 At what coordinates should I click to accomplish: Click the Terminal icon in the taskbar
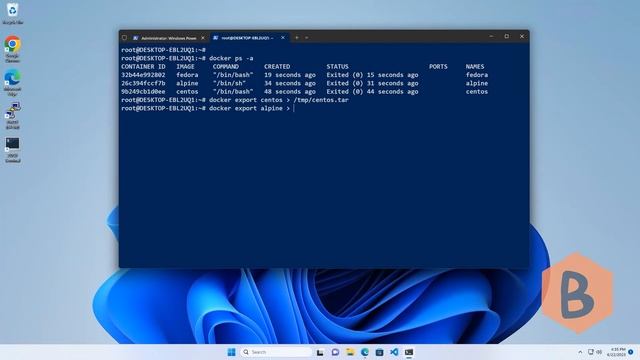pos(409,352)
